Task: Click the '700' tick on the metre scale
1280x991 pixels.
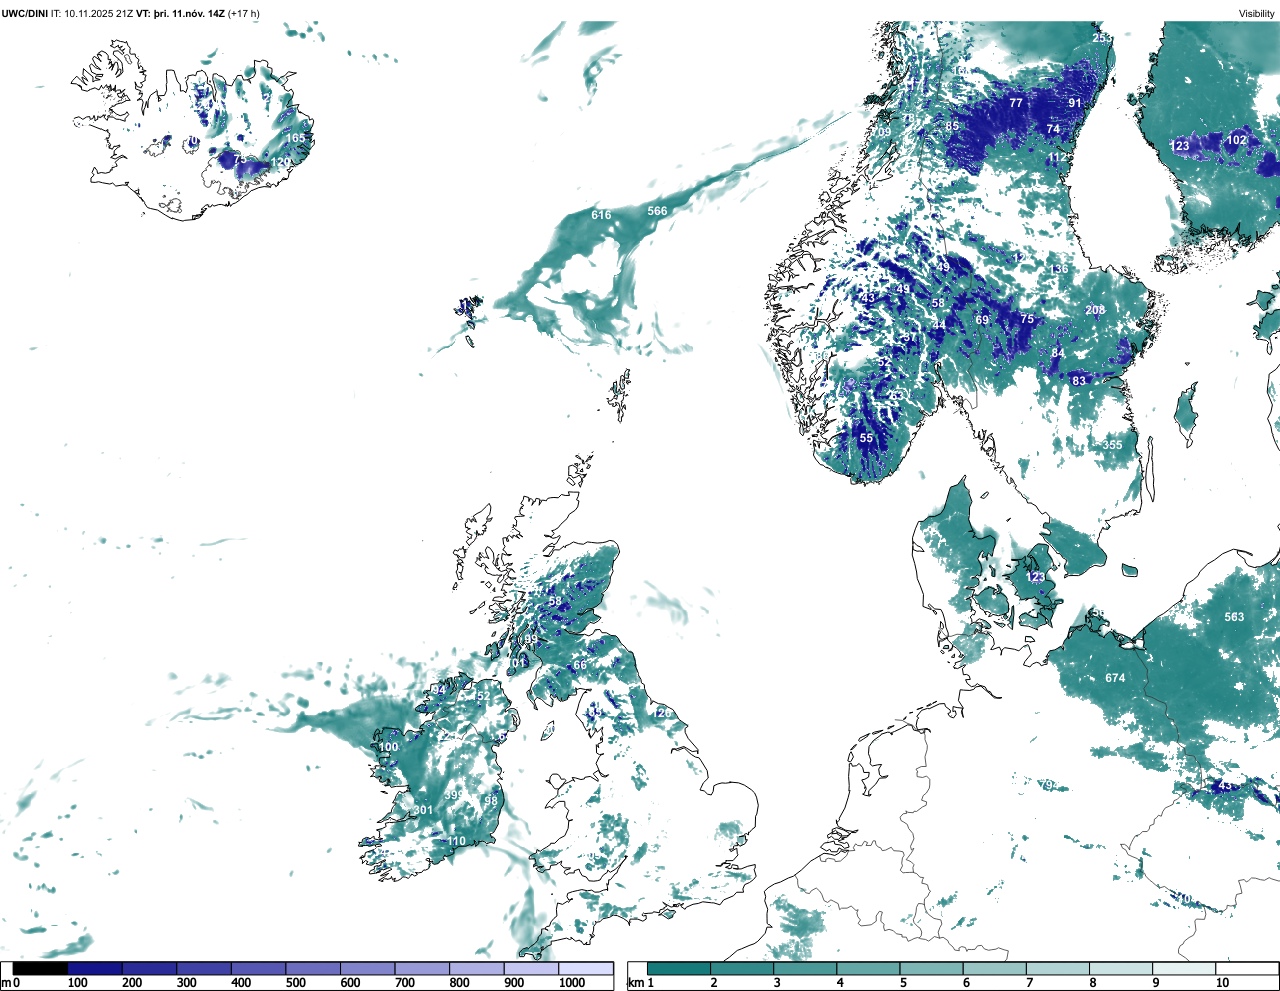Action: (405, 983)
